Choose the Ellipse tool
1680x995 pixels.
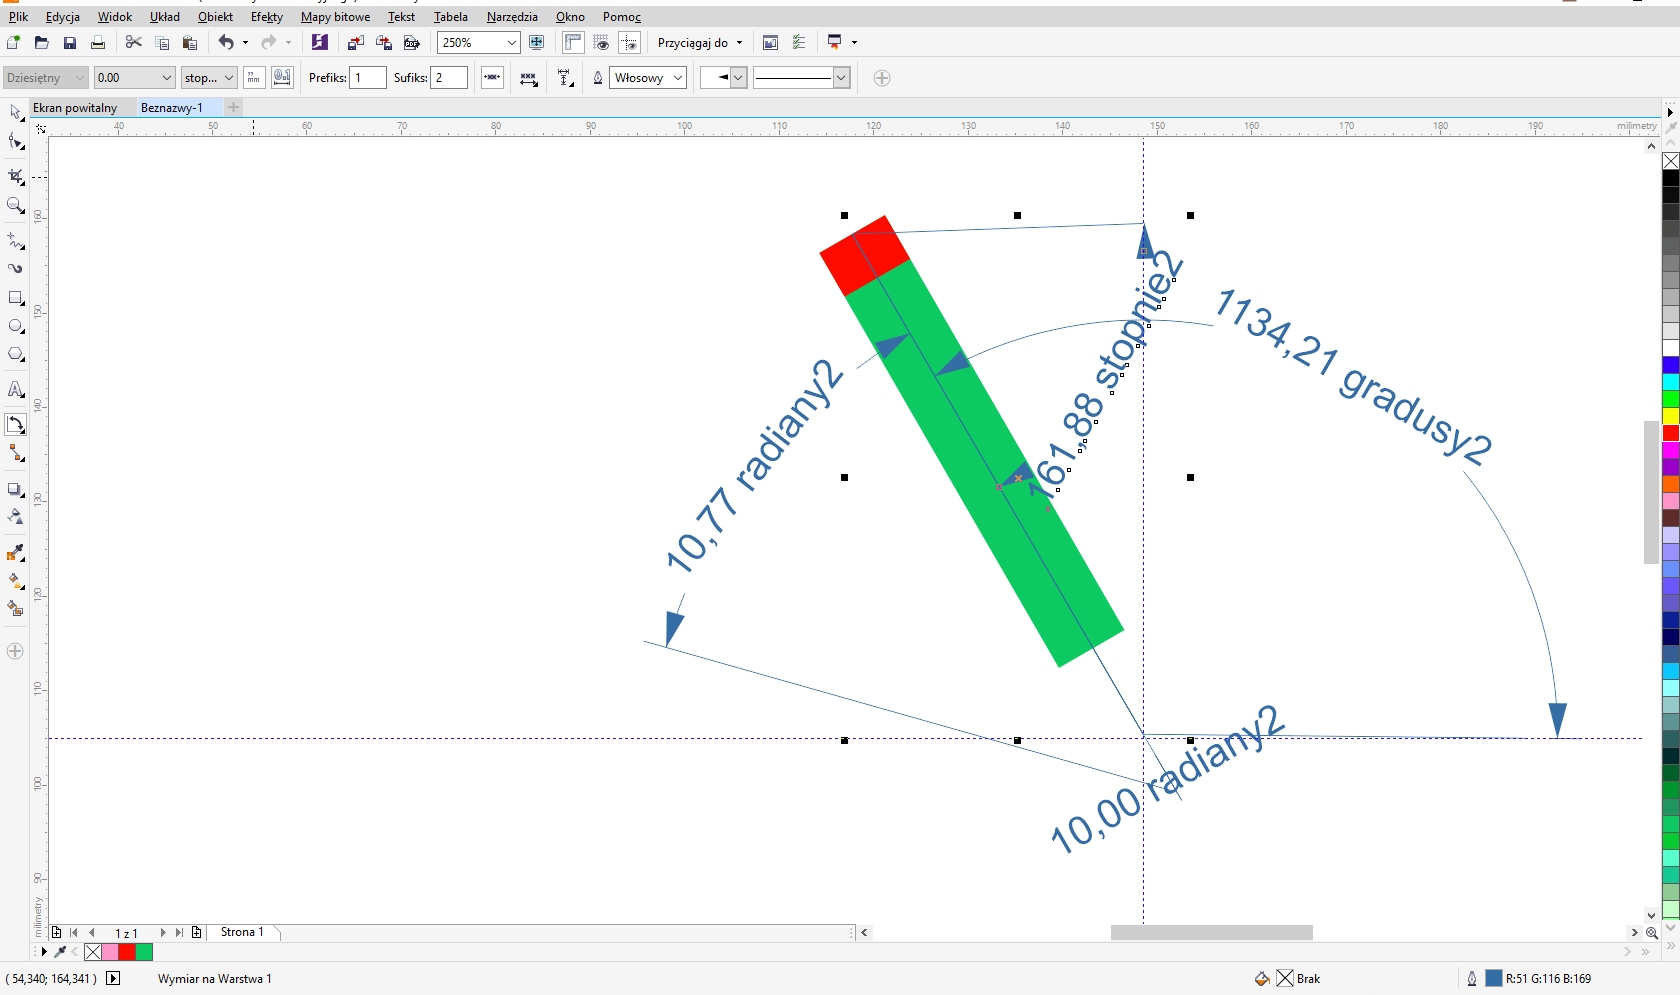click(x=16, y=327)
